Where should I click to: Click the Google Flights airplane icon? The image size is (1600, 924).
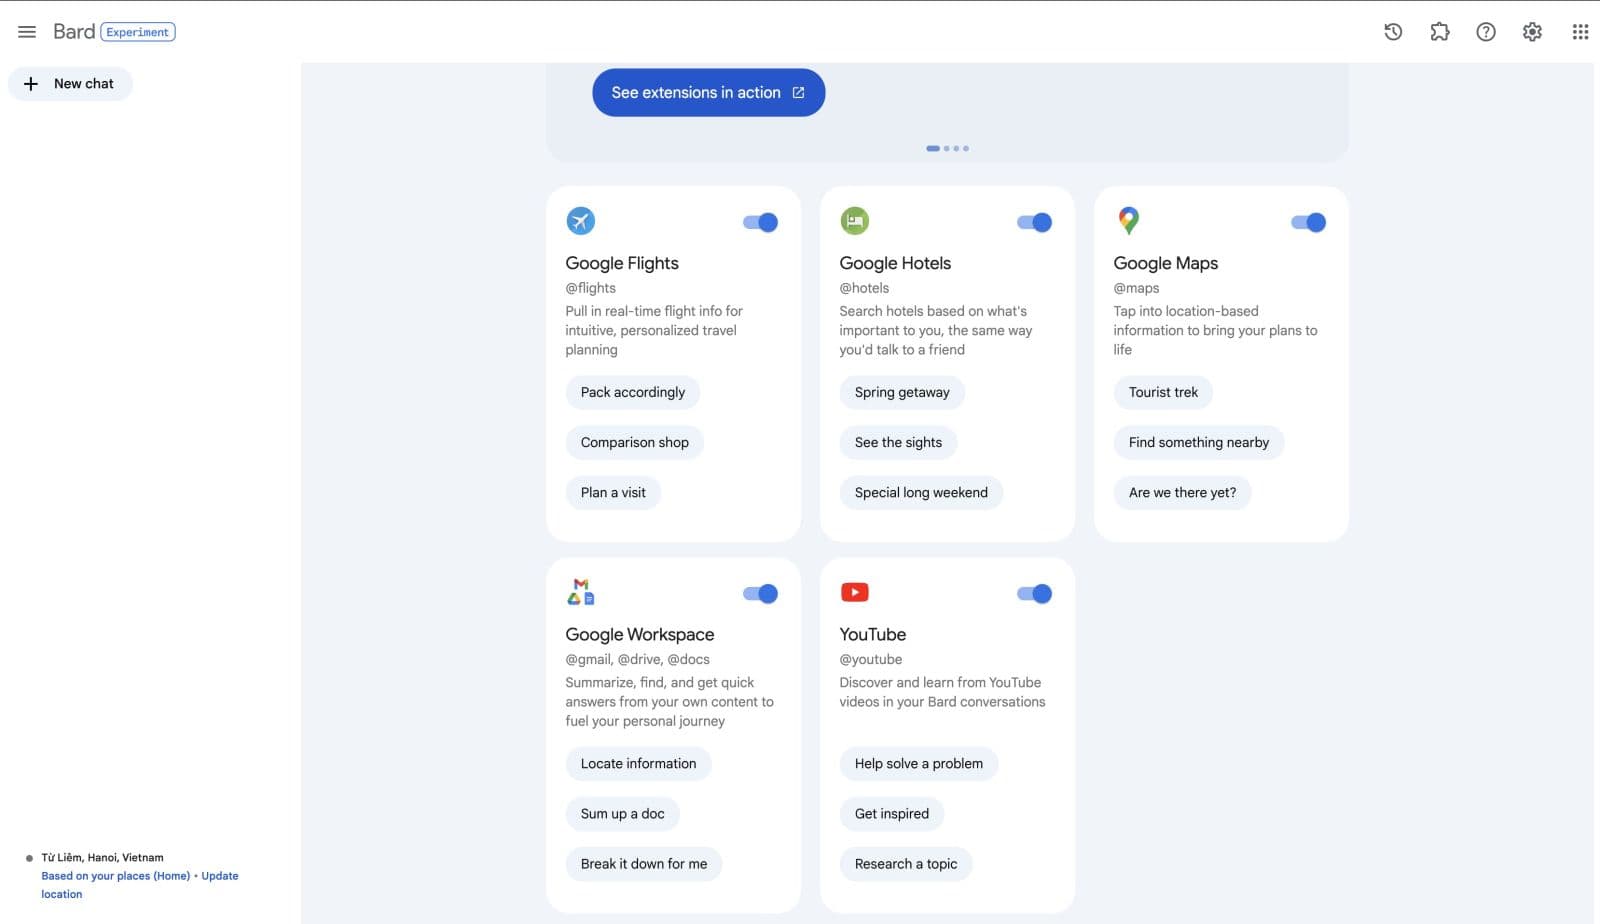(581, 221)
